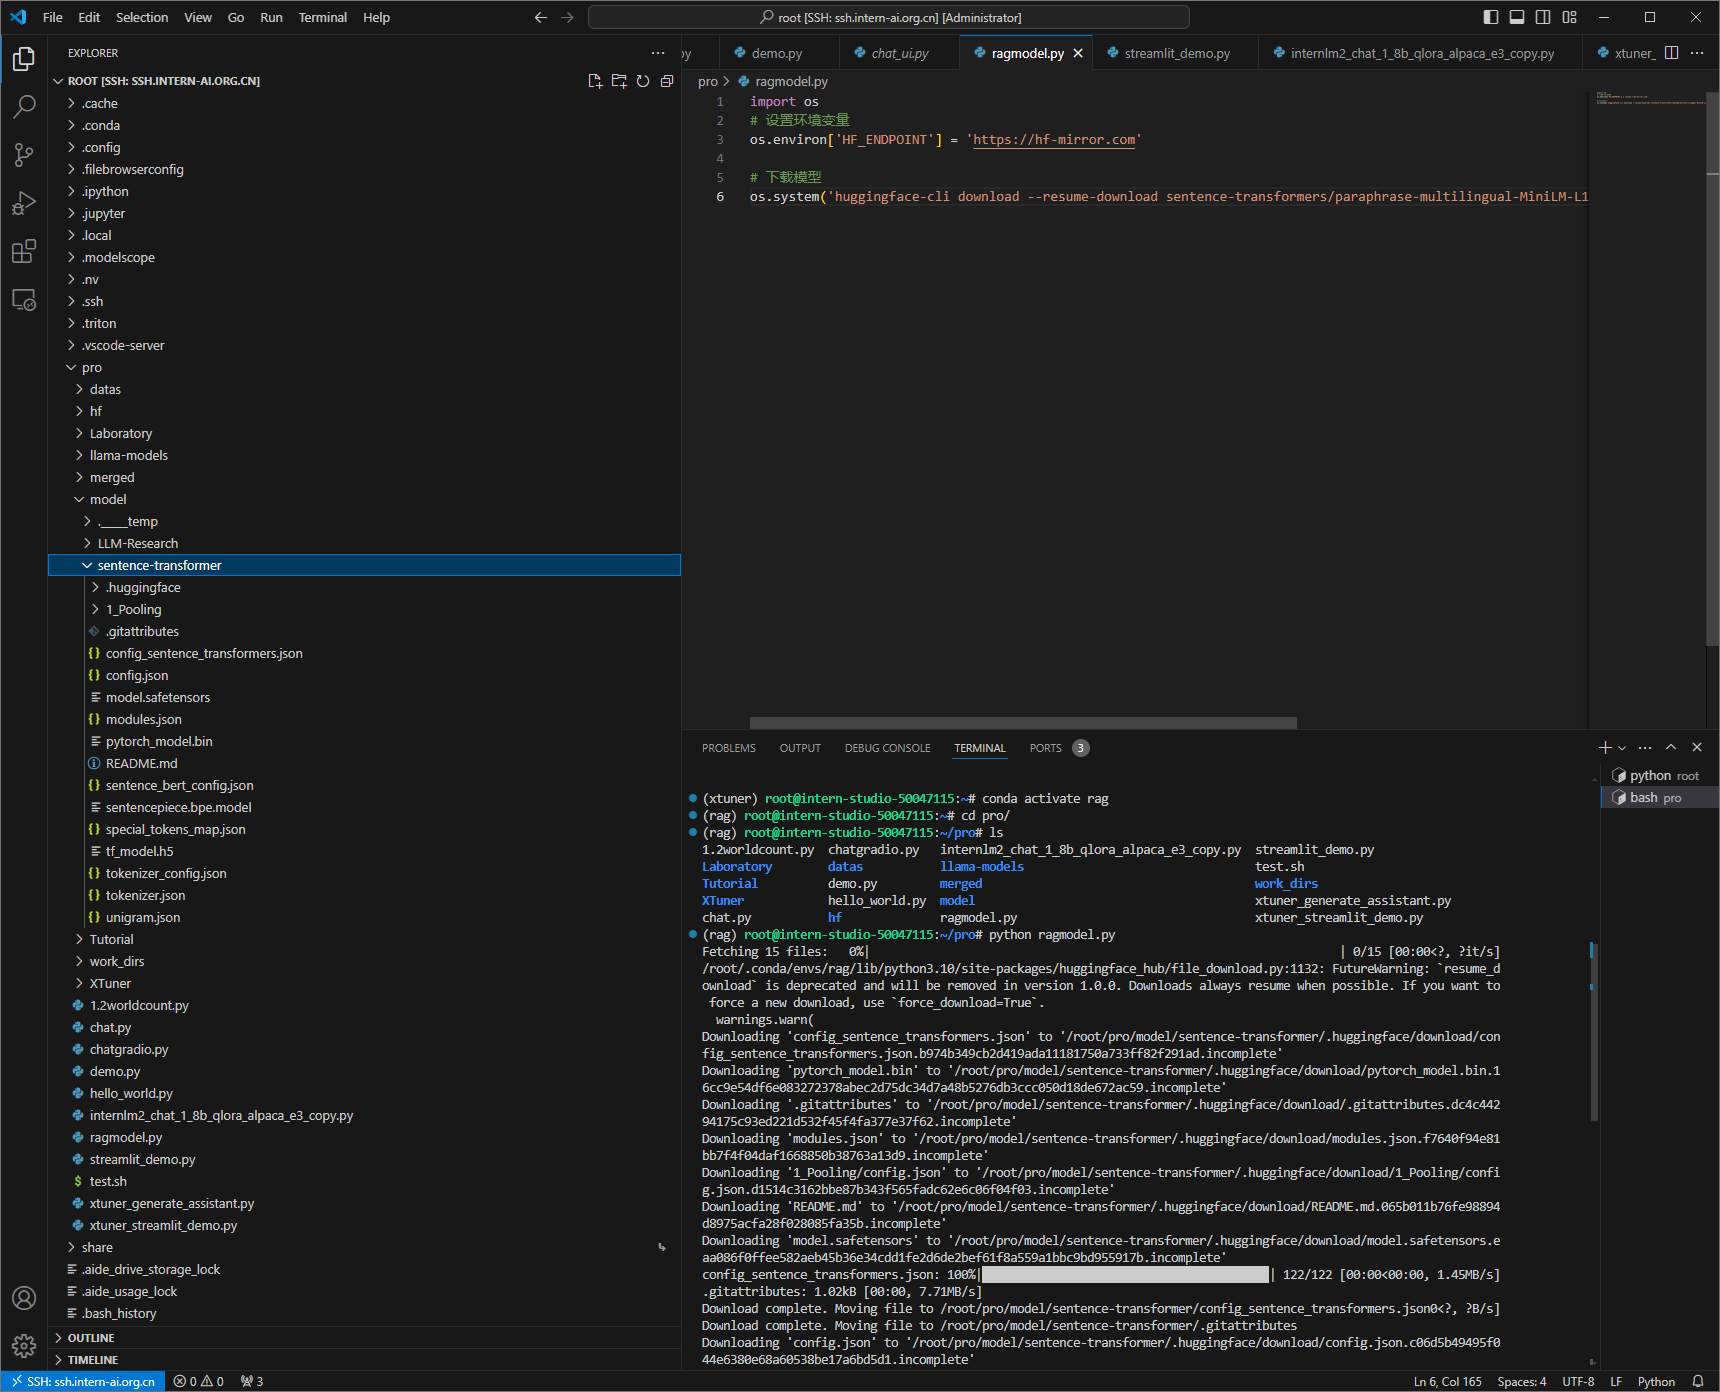Switch to the streamlit_demo.py tab
Image resolution: width=1720 pixels, height=1392 pixels.
coord(1175,54)
